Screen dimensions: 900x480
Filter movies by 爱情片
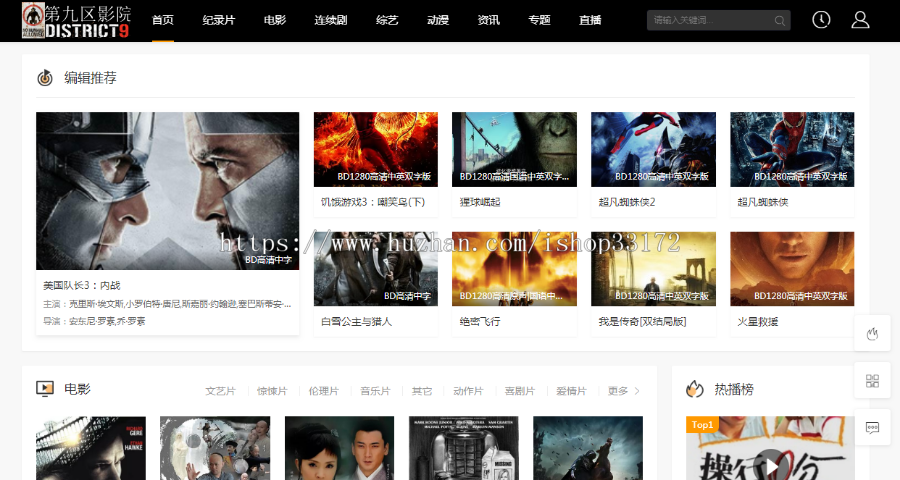572,391
